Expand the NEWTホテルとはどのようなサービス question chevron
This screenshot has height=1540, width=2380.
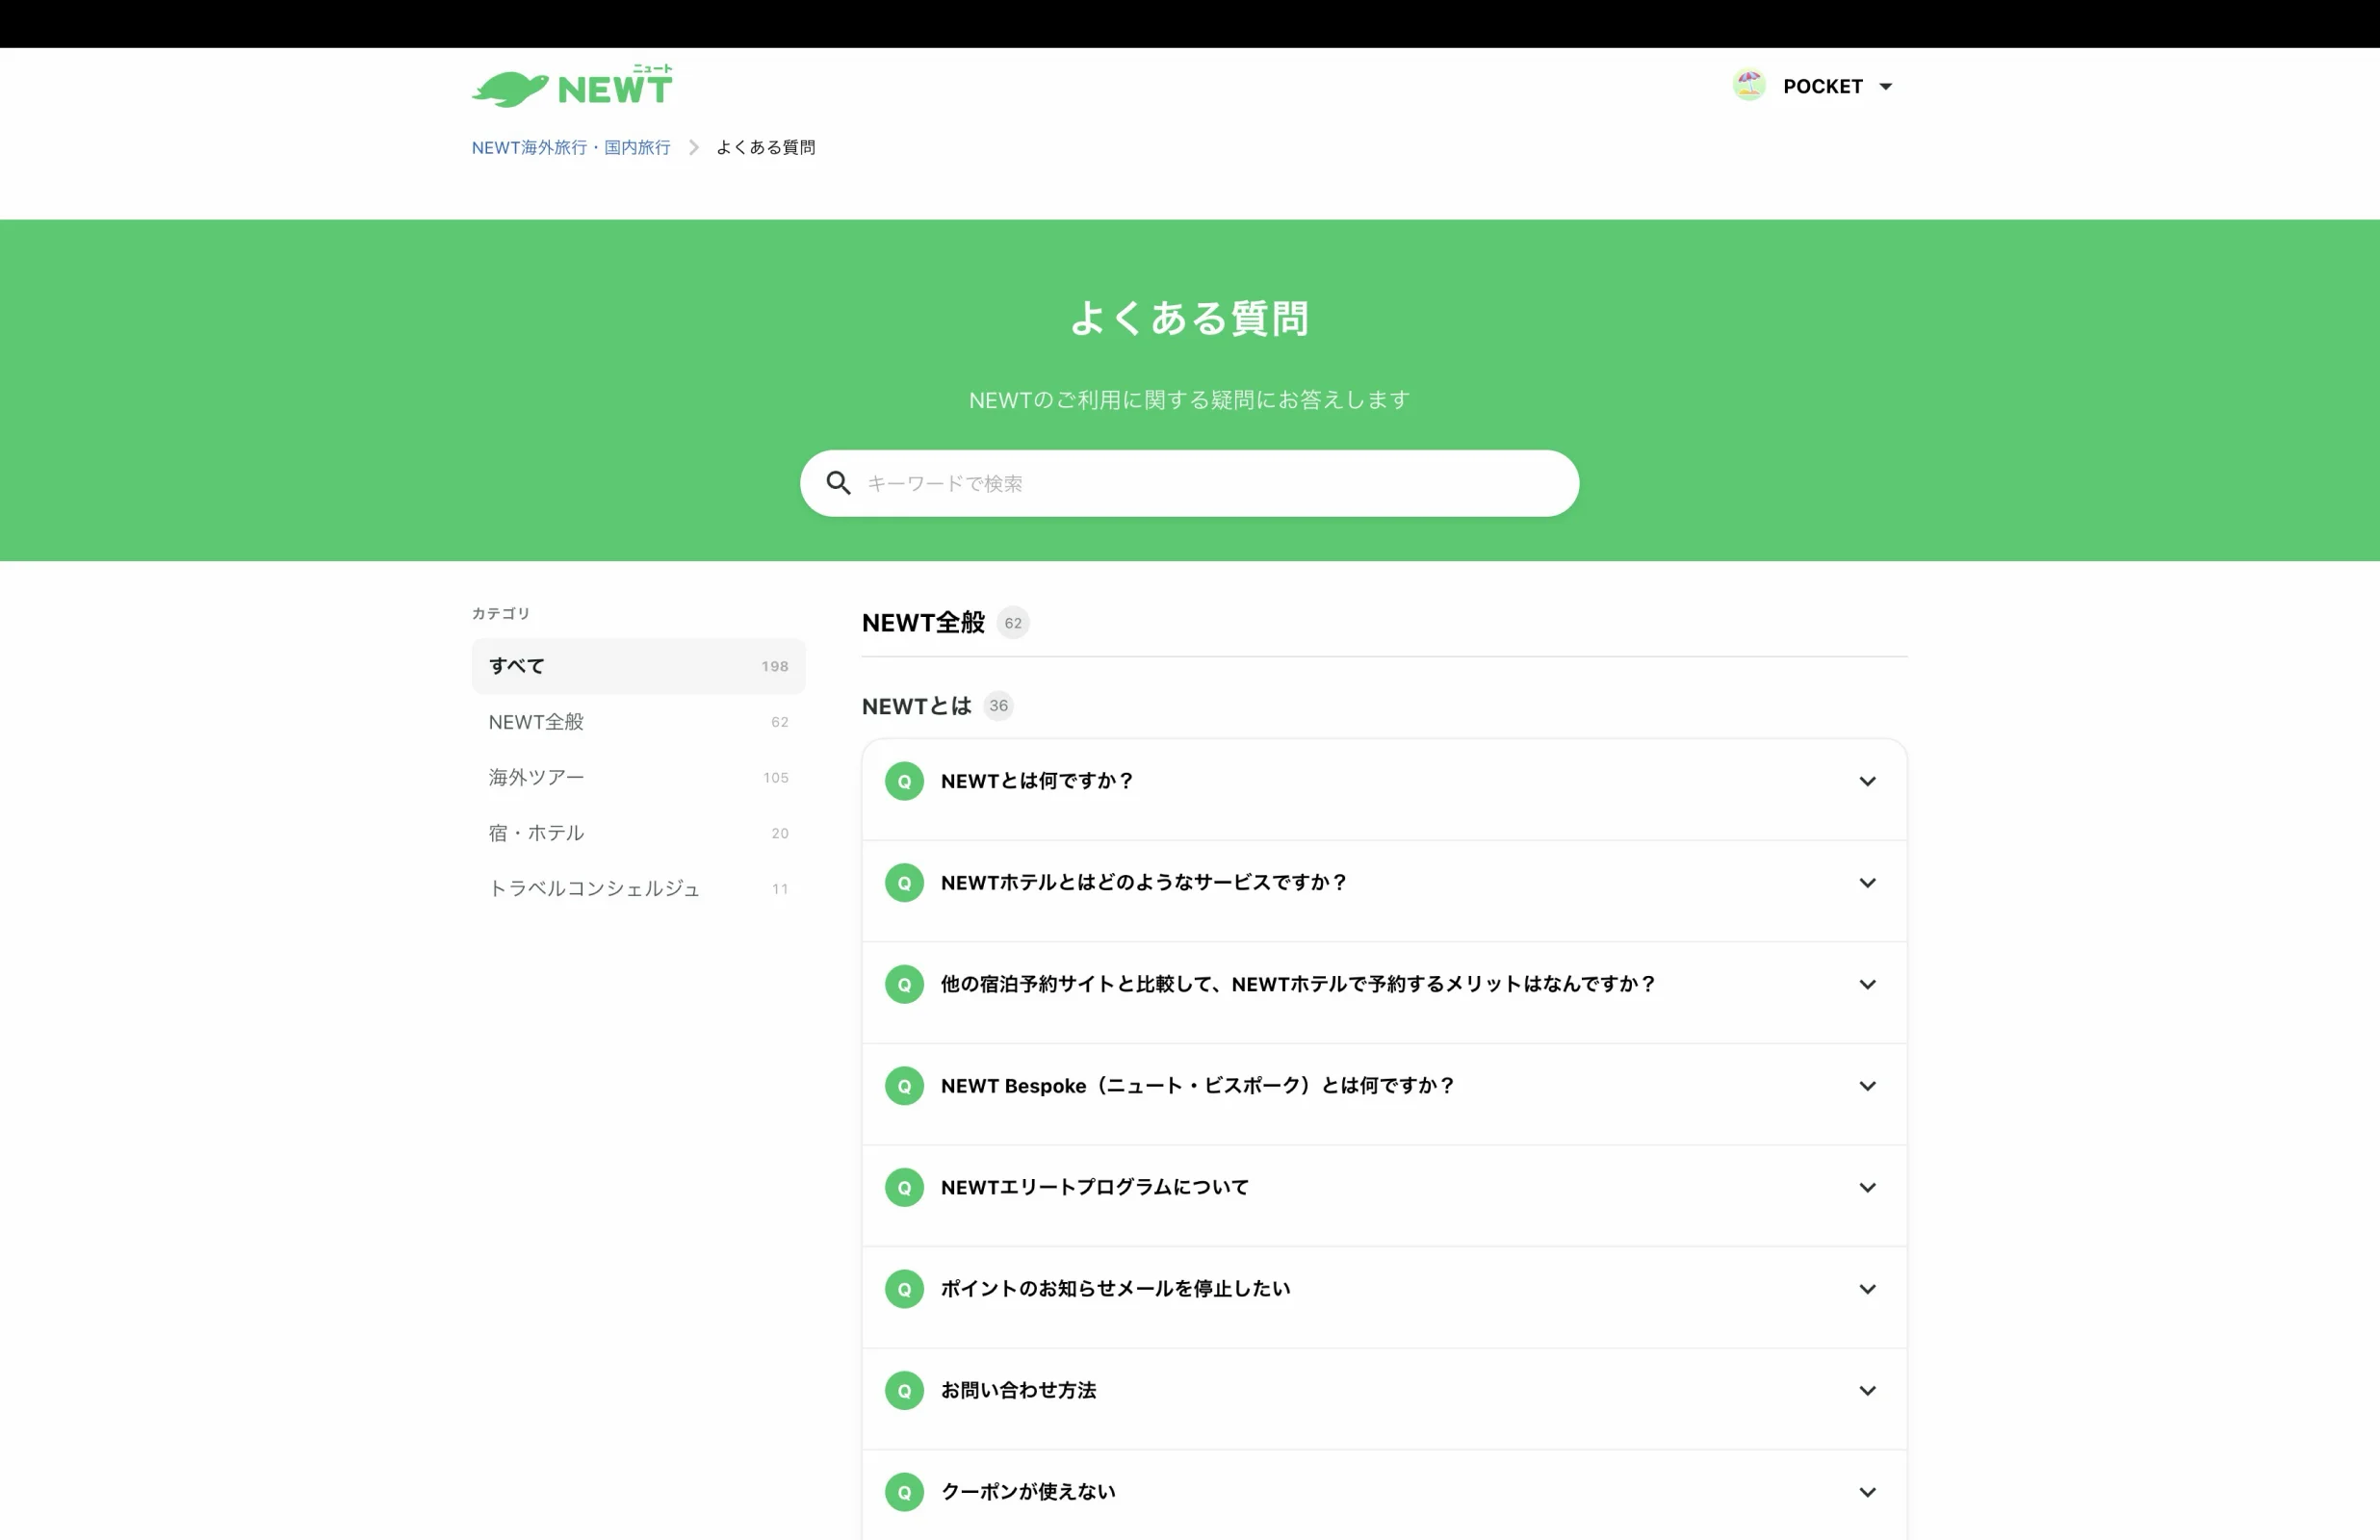[x=1867, y=883]
